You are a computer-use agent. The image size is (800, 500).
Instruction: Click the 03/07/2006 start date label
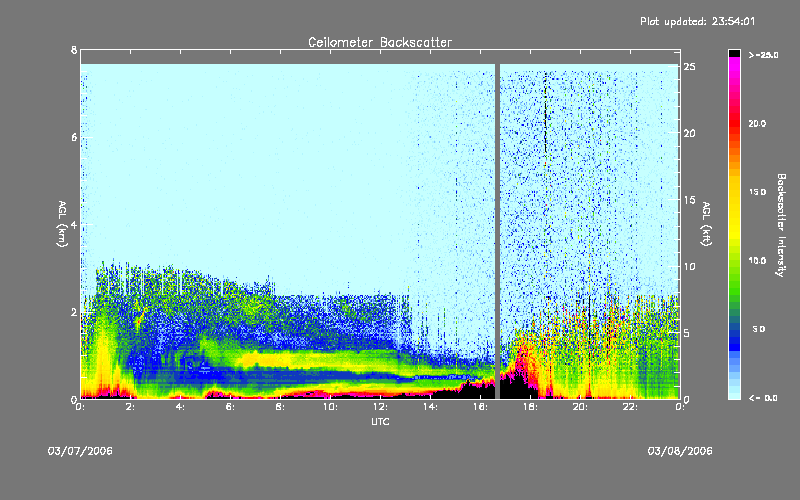tap(80, 451)
